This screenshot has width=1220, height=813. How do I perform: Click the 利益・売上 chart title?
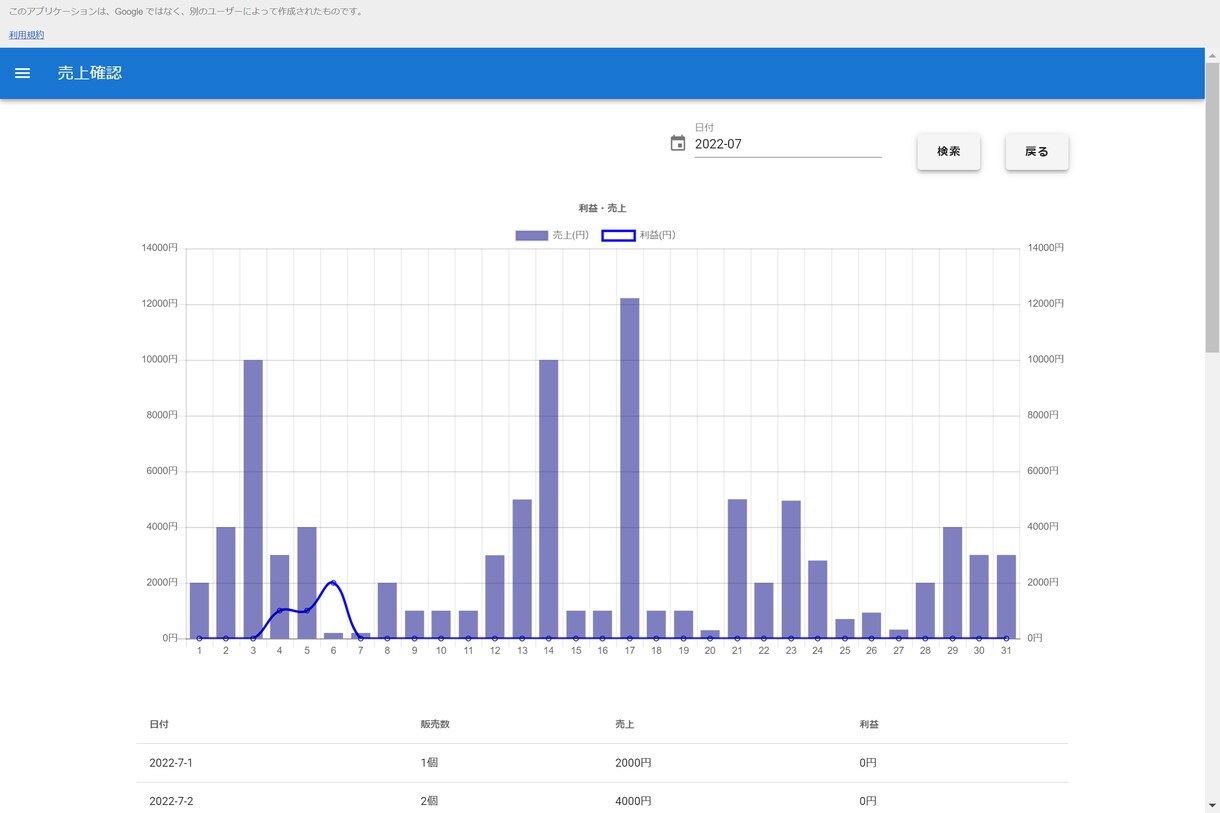coord(602,208)
